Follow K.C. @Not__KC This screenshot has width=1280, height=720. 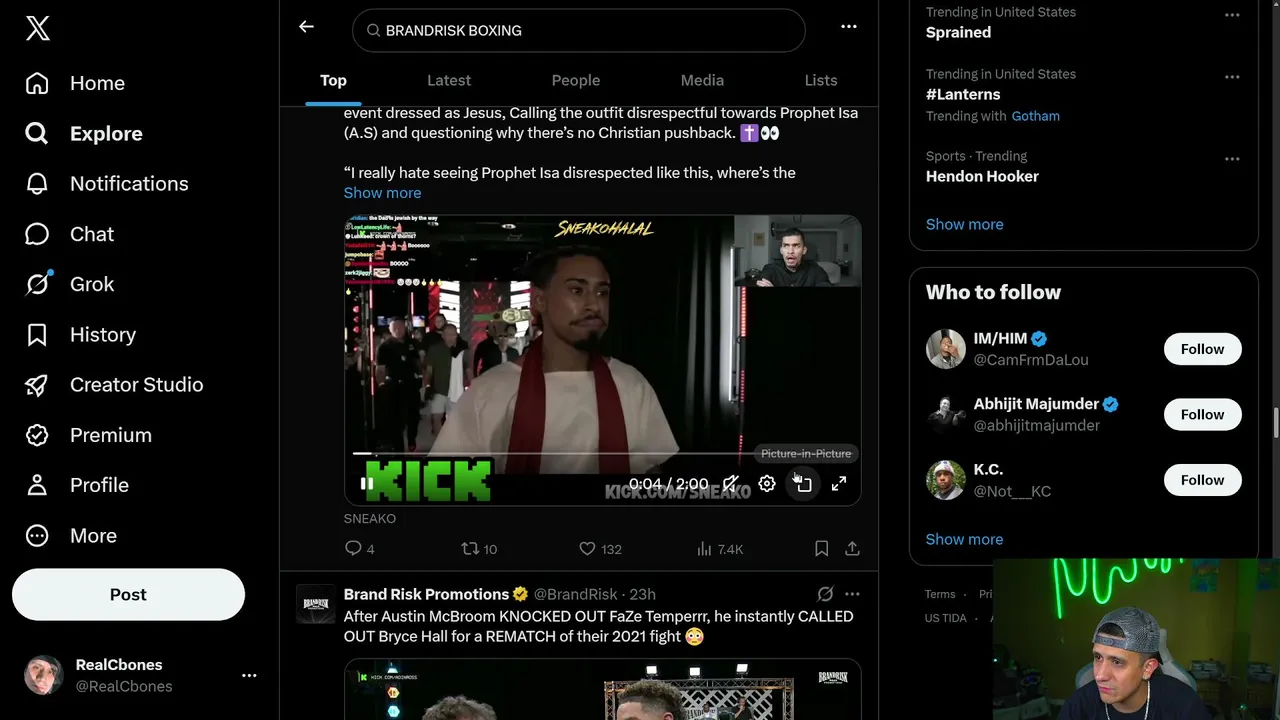(x=1202, y=480)
